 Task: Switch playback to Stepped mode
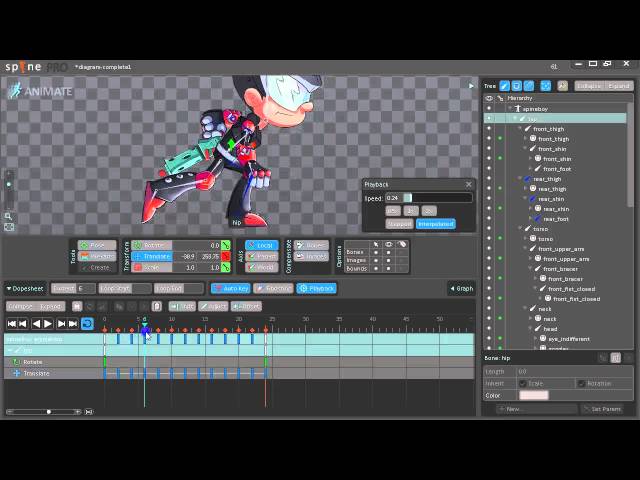tap(399, 224)
